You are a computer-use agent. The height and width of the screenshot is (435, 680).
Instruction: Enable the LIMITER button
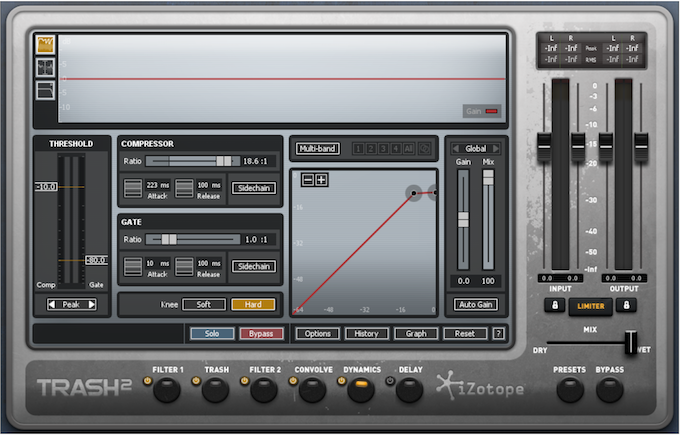[x=591, y=306]
